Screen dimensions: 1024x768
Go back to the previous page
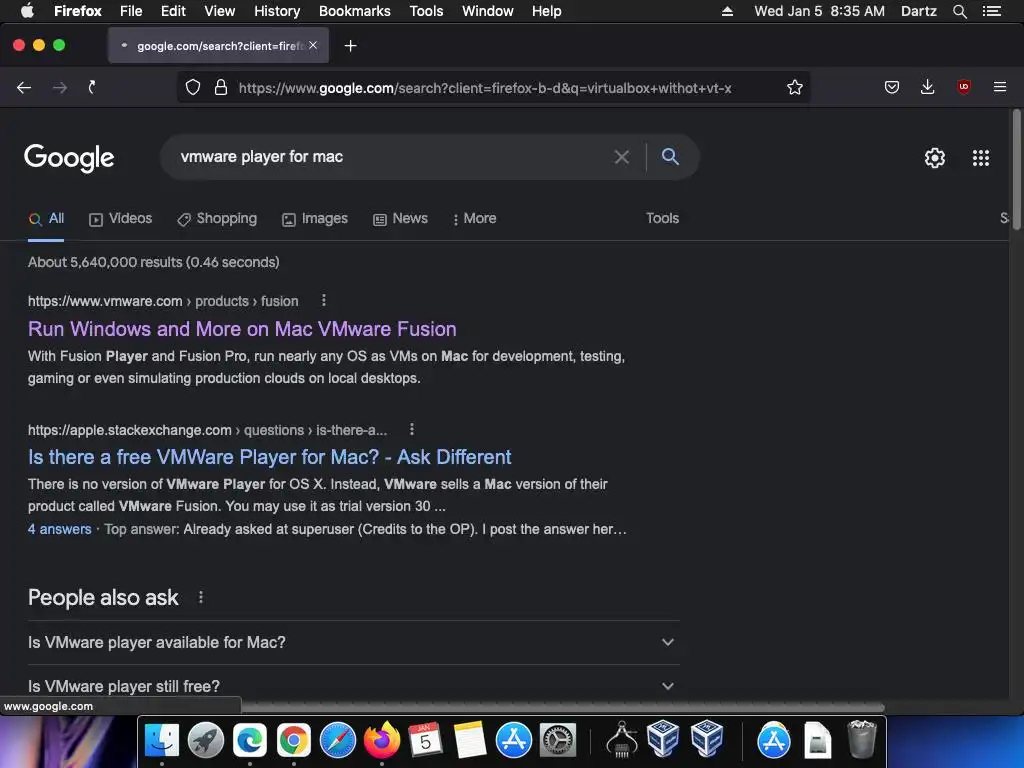[24, 88]
